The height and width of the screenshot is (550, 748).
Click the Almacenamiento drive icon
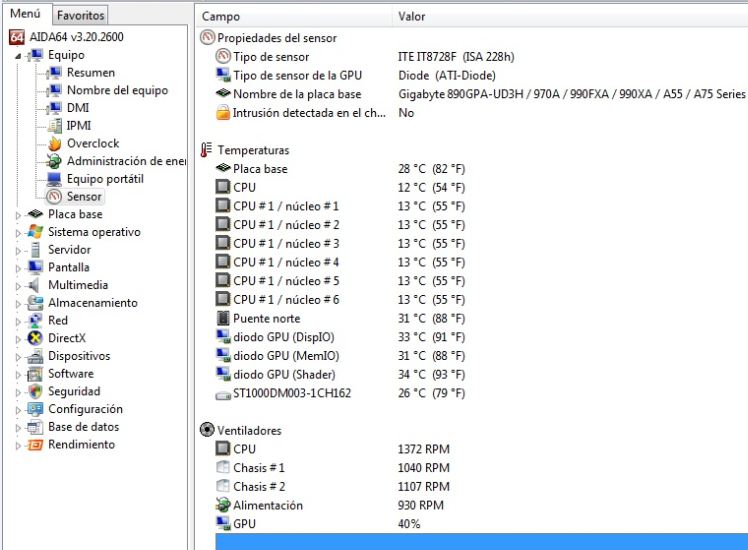[x=35, y=303]
